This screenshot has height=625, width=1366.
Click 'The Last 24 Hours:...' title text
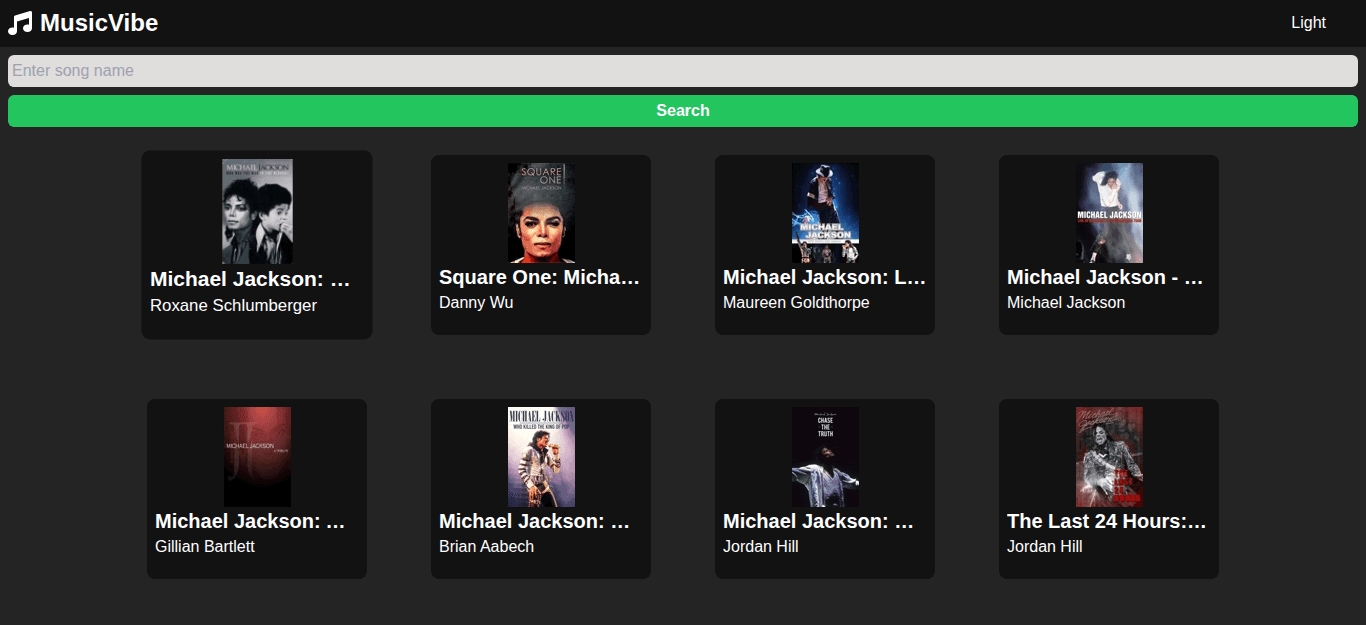(x=1108, y=521)
